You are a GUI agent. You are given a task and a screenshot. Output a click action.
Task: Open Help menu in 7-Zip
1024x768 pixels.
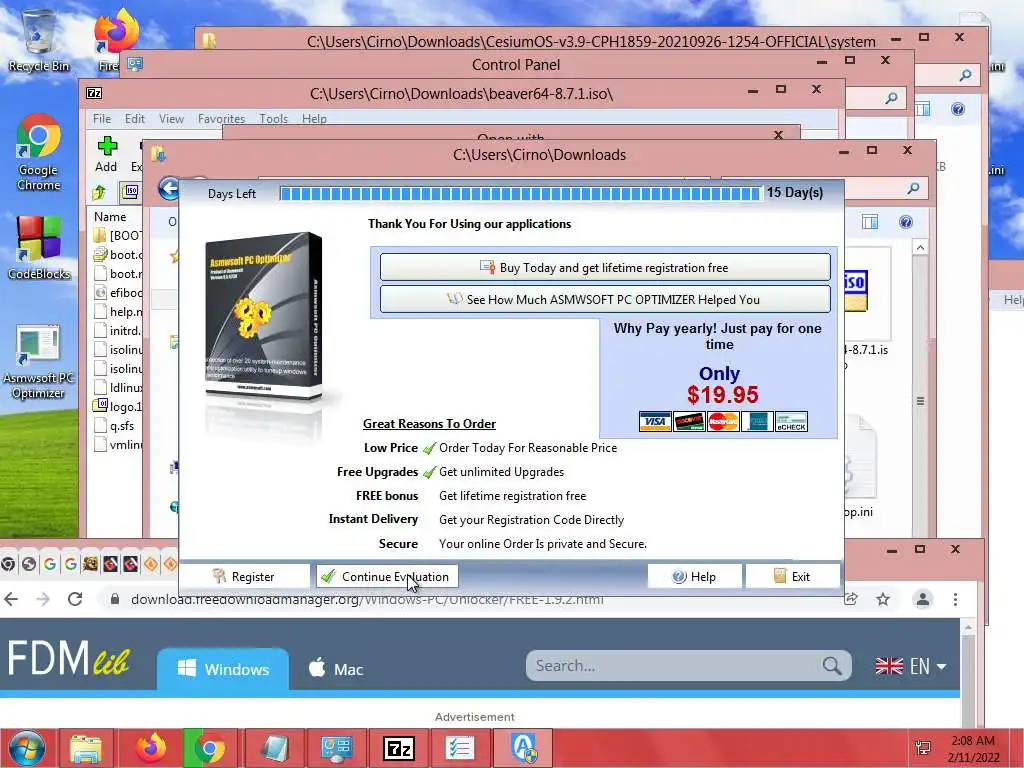point(314,119)
